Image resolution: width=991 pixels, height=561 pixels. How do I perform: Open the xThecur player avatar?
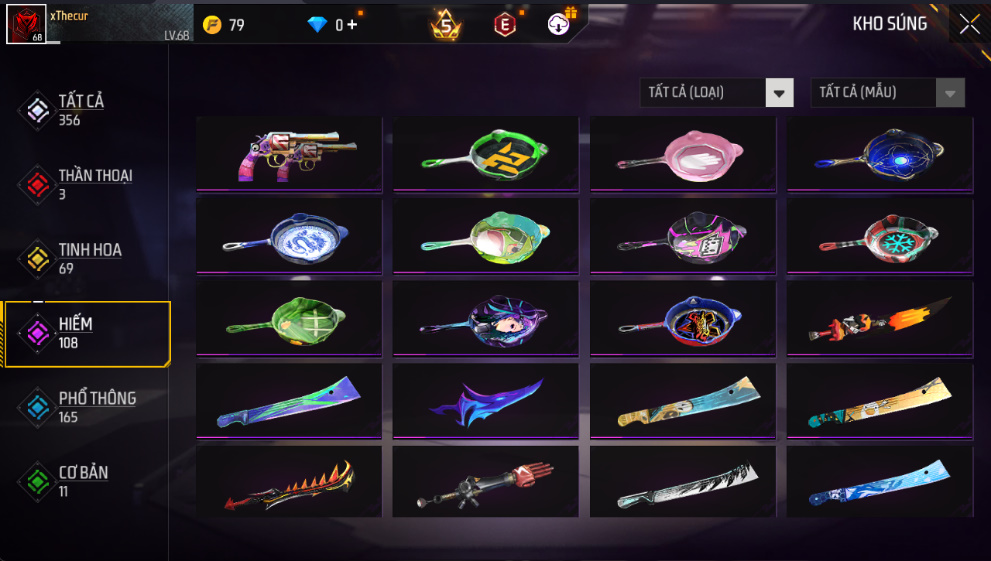pyautogui.click(x=26, y=24)
